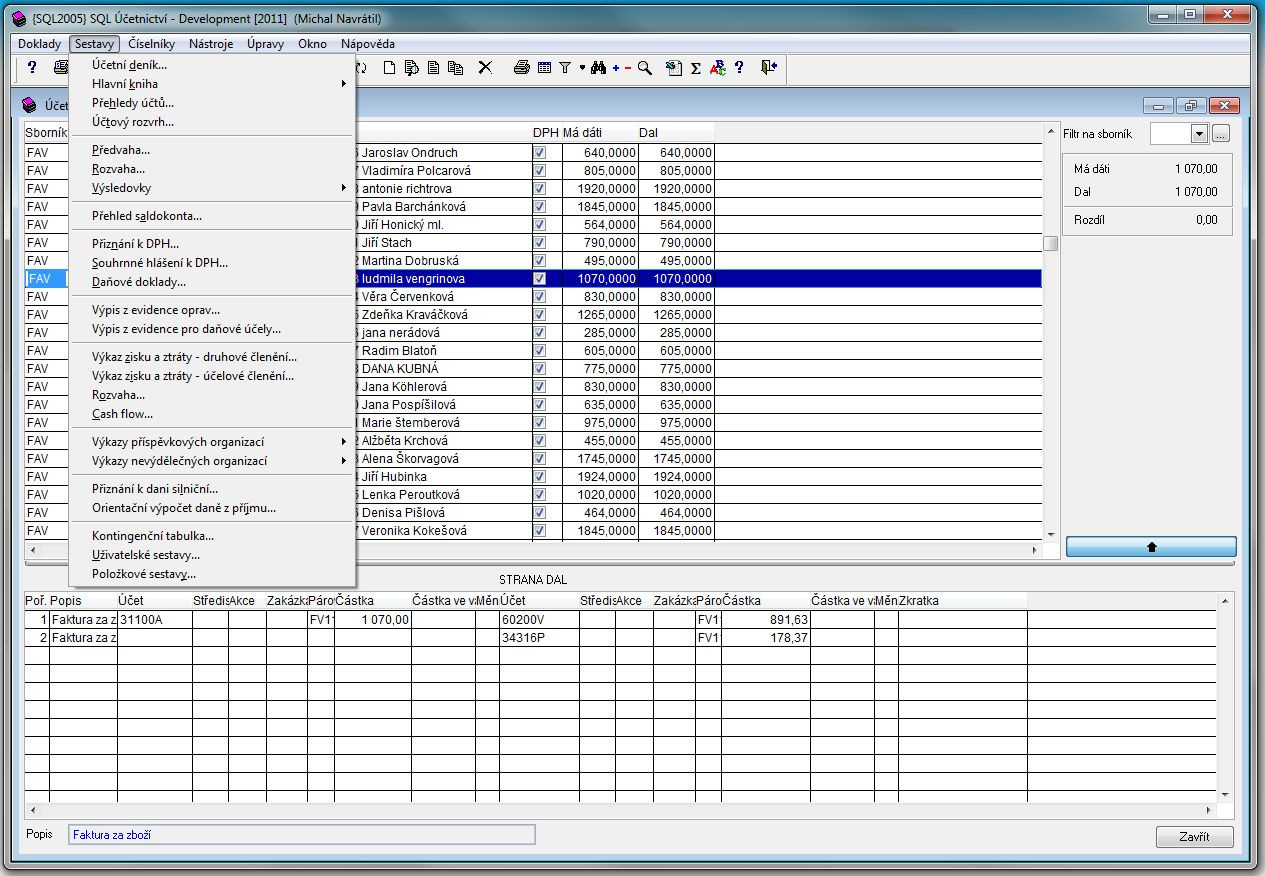Viewport: 1265px width, 876px height.
Task: Apply the funnel filter icon
Action: point(565,68)
